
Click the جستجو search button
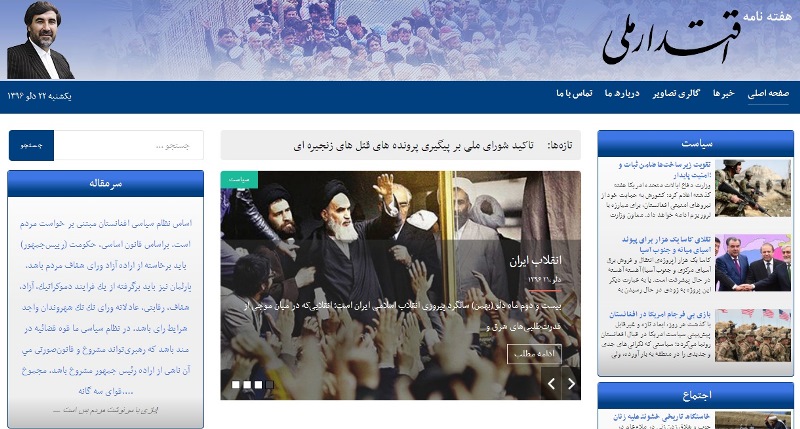coord(31,145)
